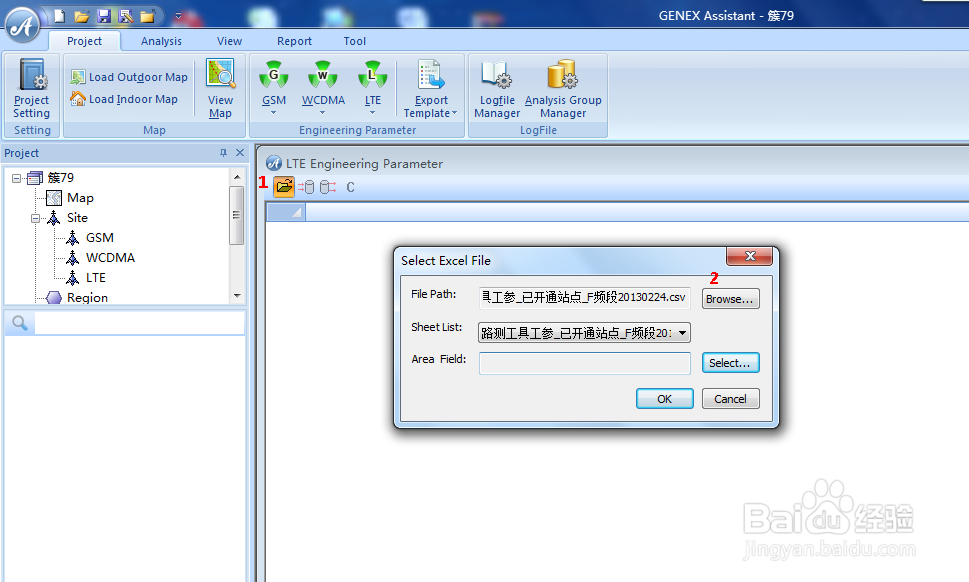Select the LTE site node in tree

[x=95, y=277]
